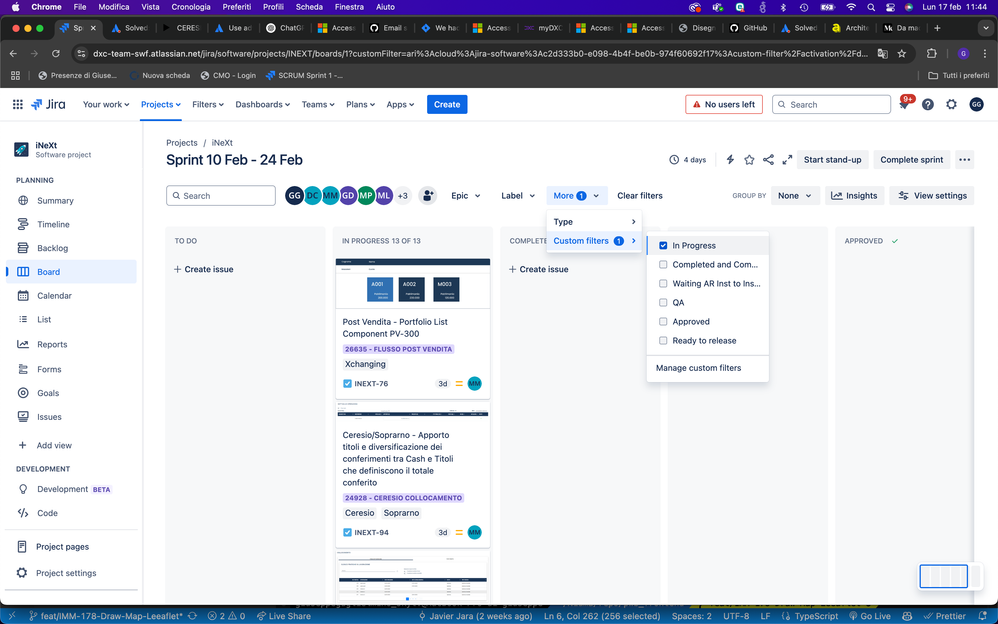Open the INEXT-94 issue key link
Screen dimensions: 998x624
click(x=371, y=532)
